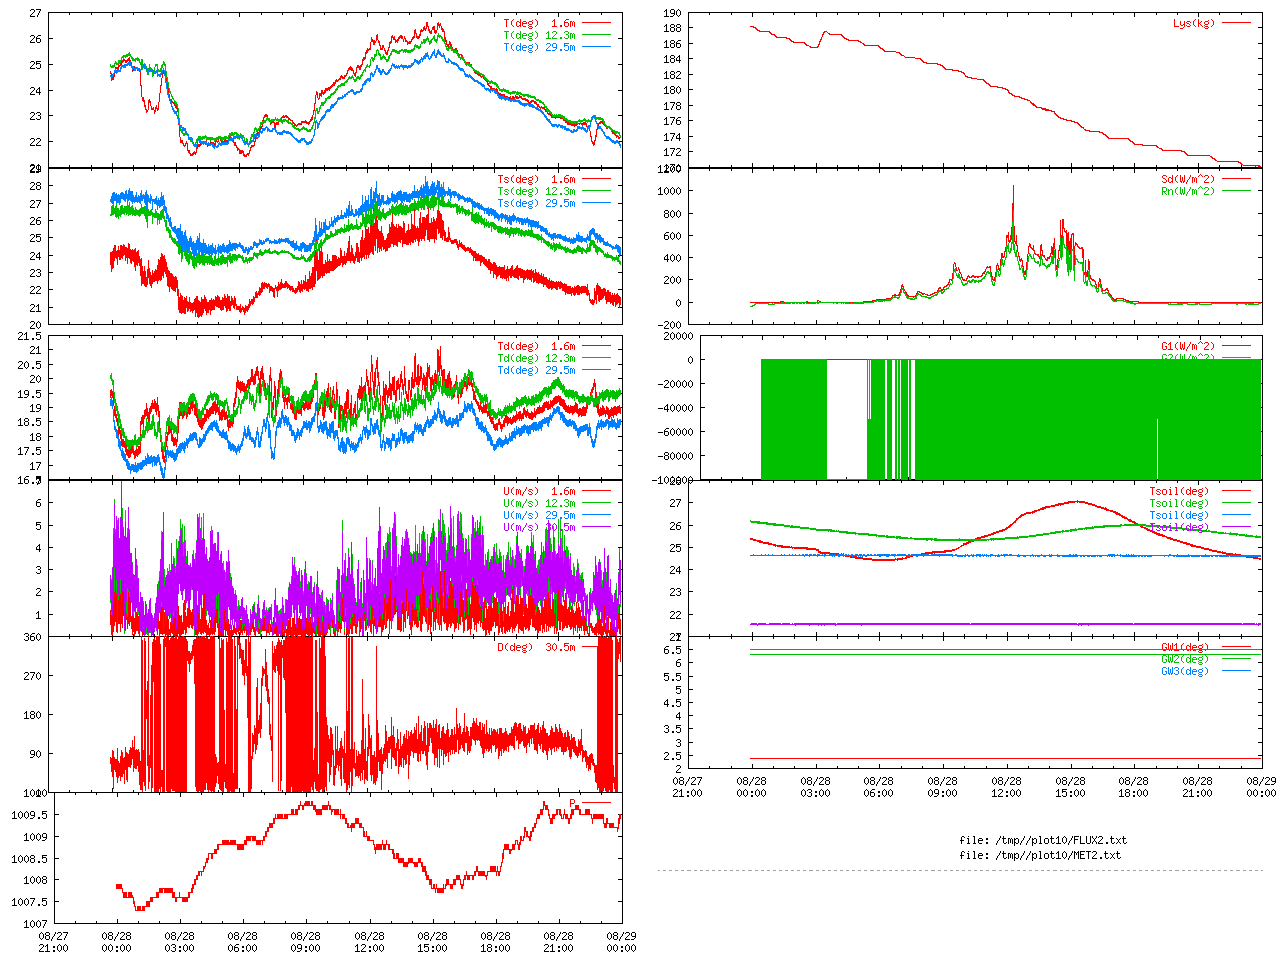Click the 'U(m/s) 12.3m' wind legend label
The width and height of the screenshot is (1280, 960).
click(539, 504)
